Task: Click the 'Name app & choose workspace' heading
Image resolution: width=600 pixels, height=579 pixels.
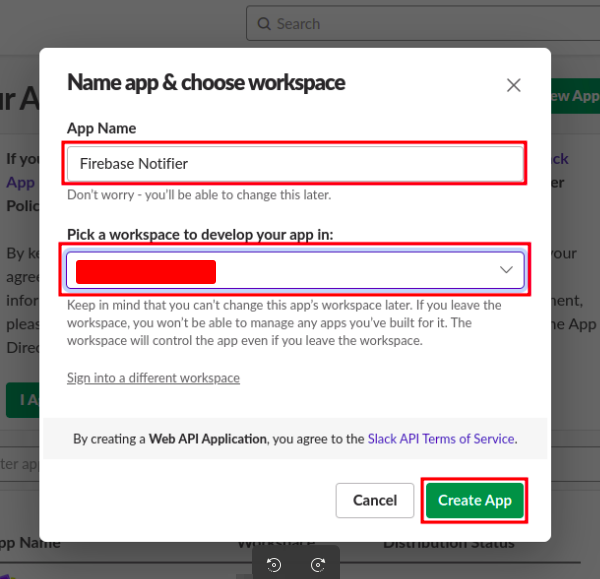Action: pos(206,82)
